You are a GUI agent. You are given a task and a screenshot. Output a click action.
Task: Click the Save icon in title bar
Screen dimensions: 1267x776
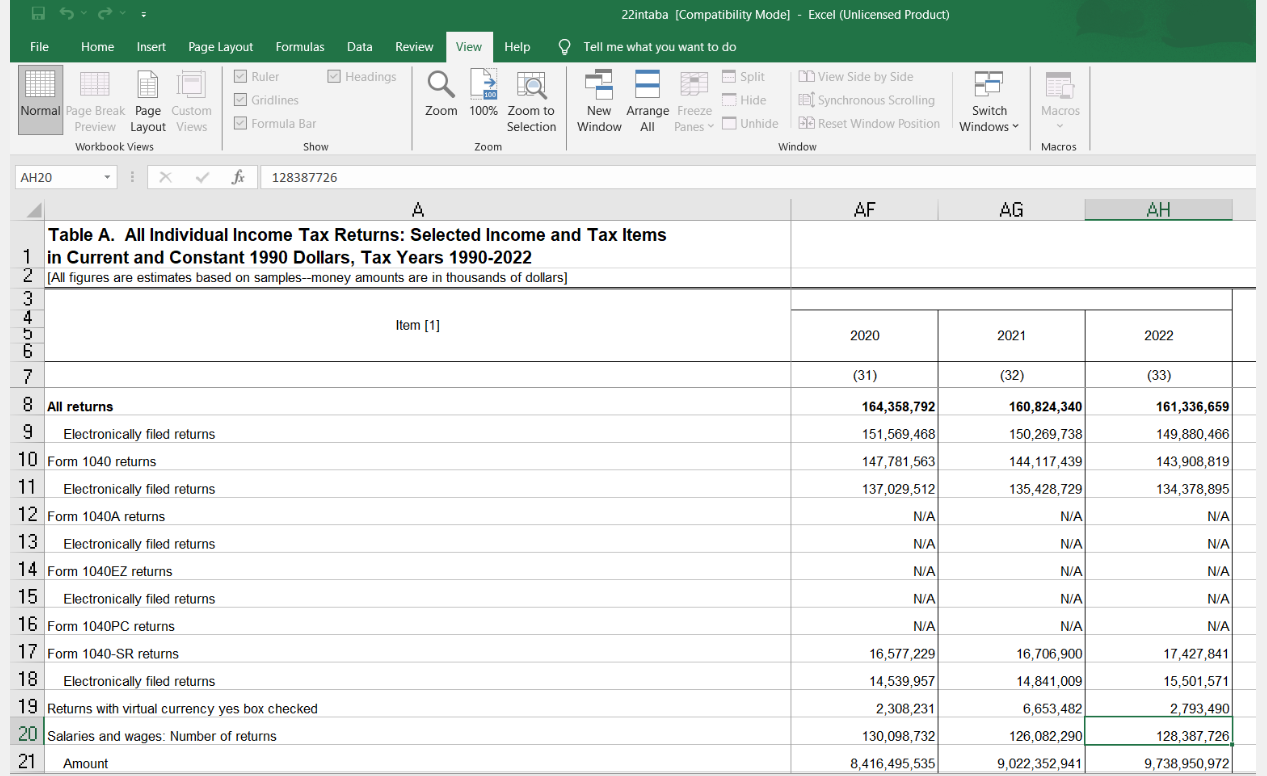[x=38, y=14]
